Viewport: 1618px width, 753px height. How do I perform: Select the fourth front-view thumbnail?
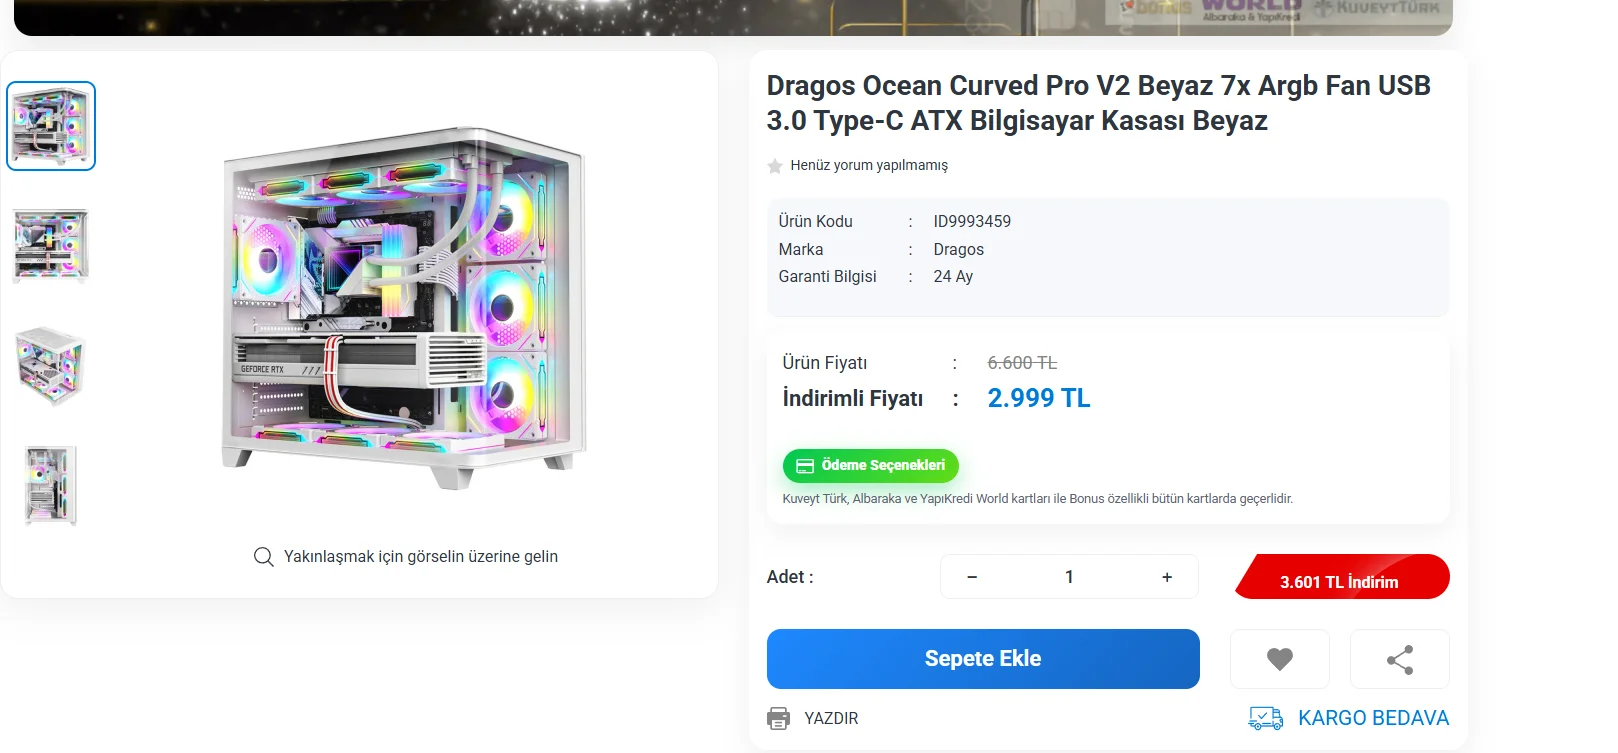click(51, 486)
